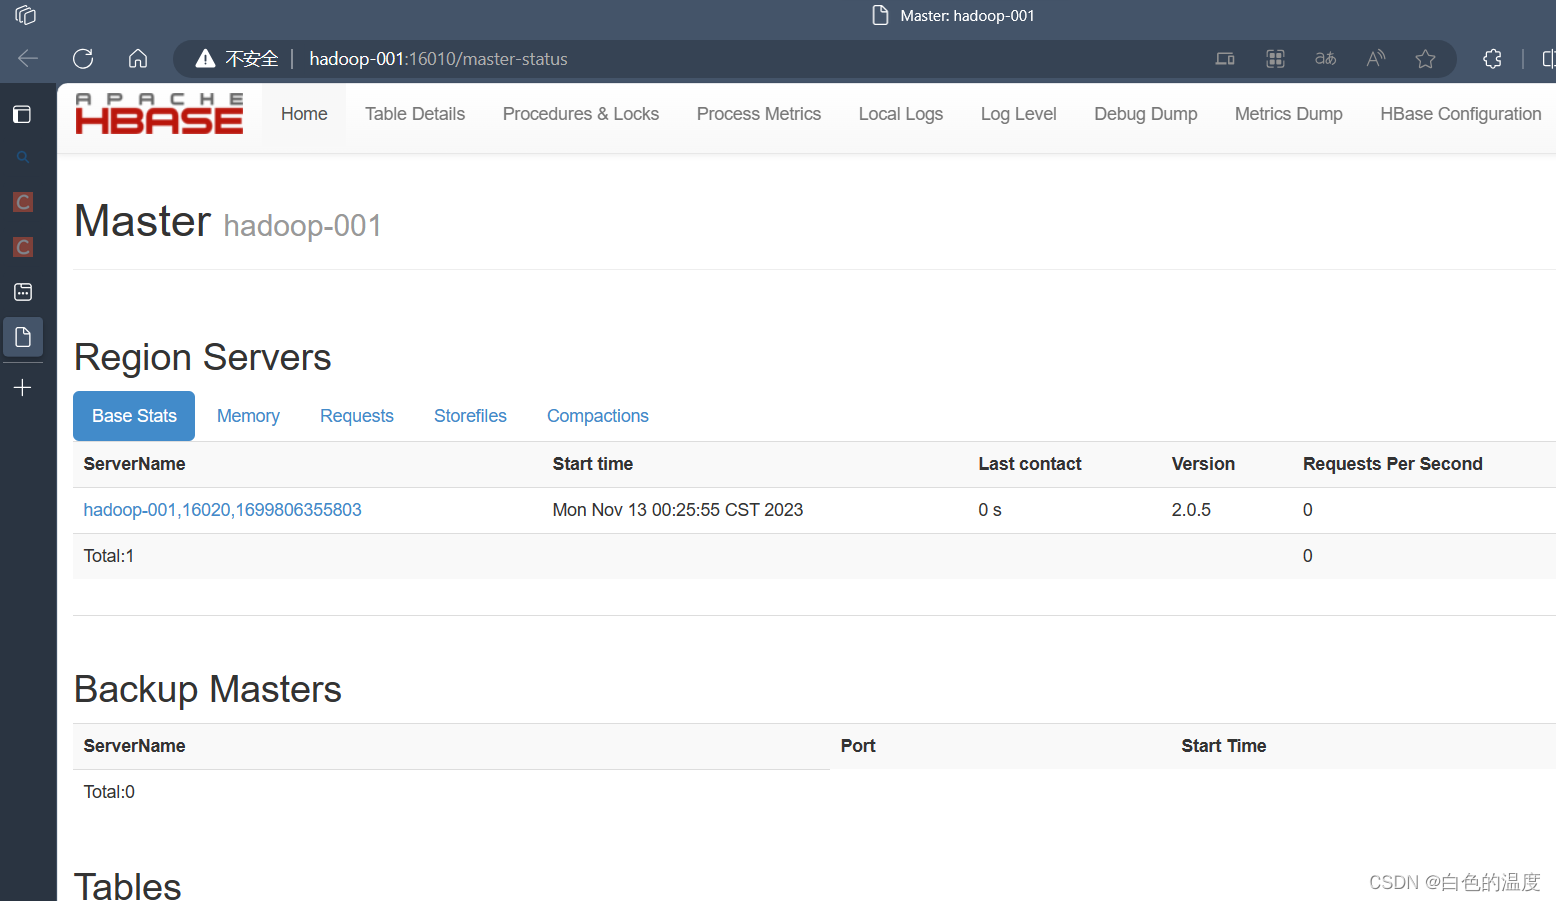Select the CSDN icon in the sidebar

click(x=22, y=201)
